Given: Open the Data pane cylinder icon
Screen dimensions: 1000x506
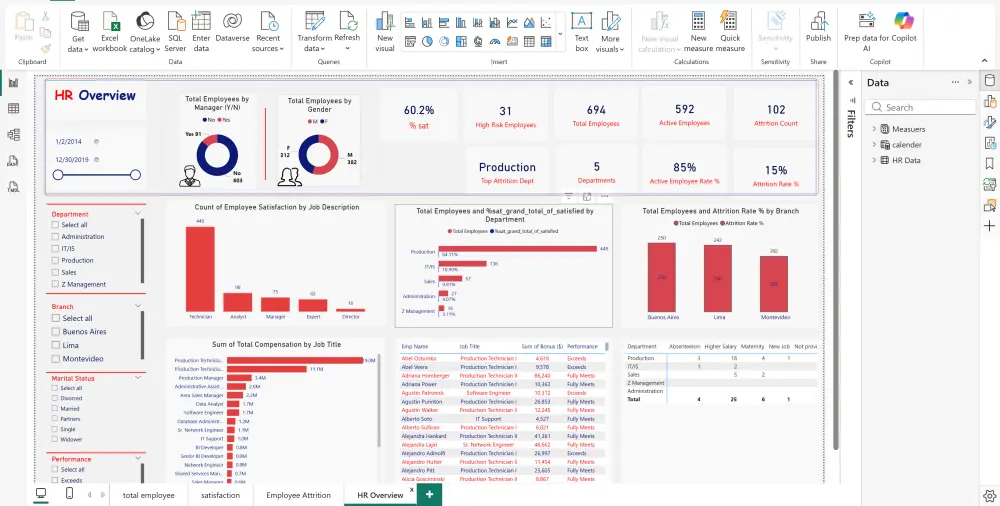Looking at the screenshot, I should click(x=989, y=80).
